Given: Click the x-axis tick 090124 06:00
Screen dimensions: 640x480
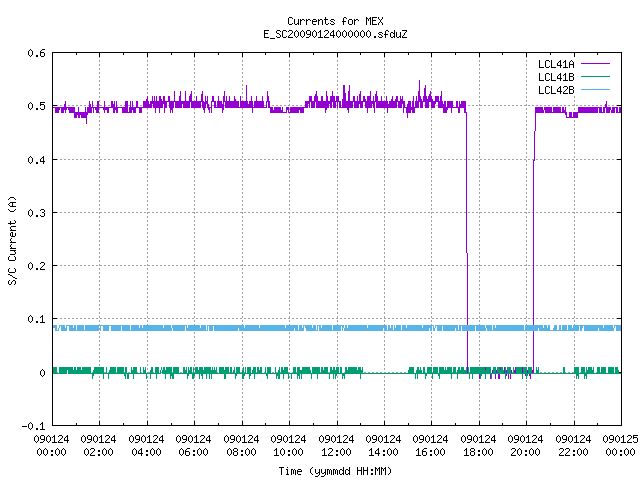Looking at the screenshot, I should 193,445.
